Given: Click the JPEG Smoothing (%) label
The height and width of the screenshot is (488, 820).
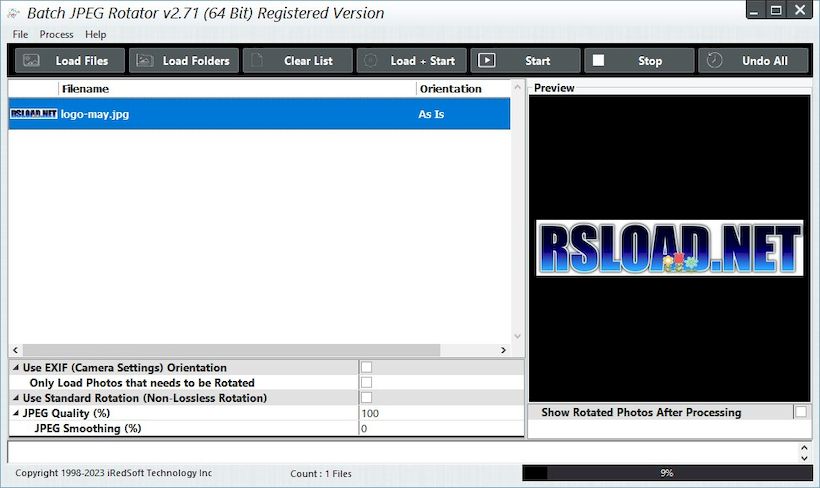Looking at the screenshot, I should coord(87,428).
